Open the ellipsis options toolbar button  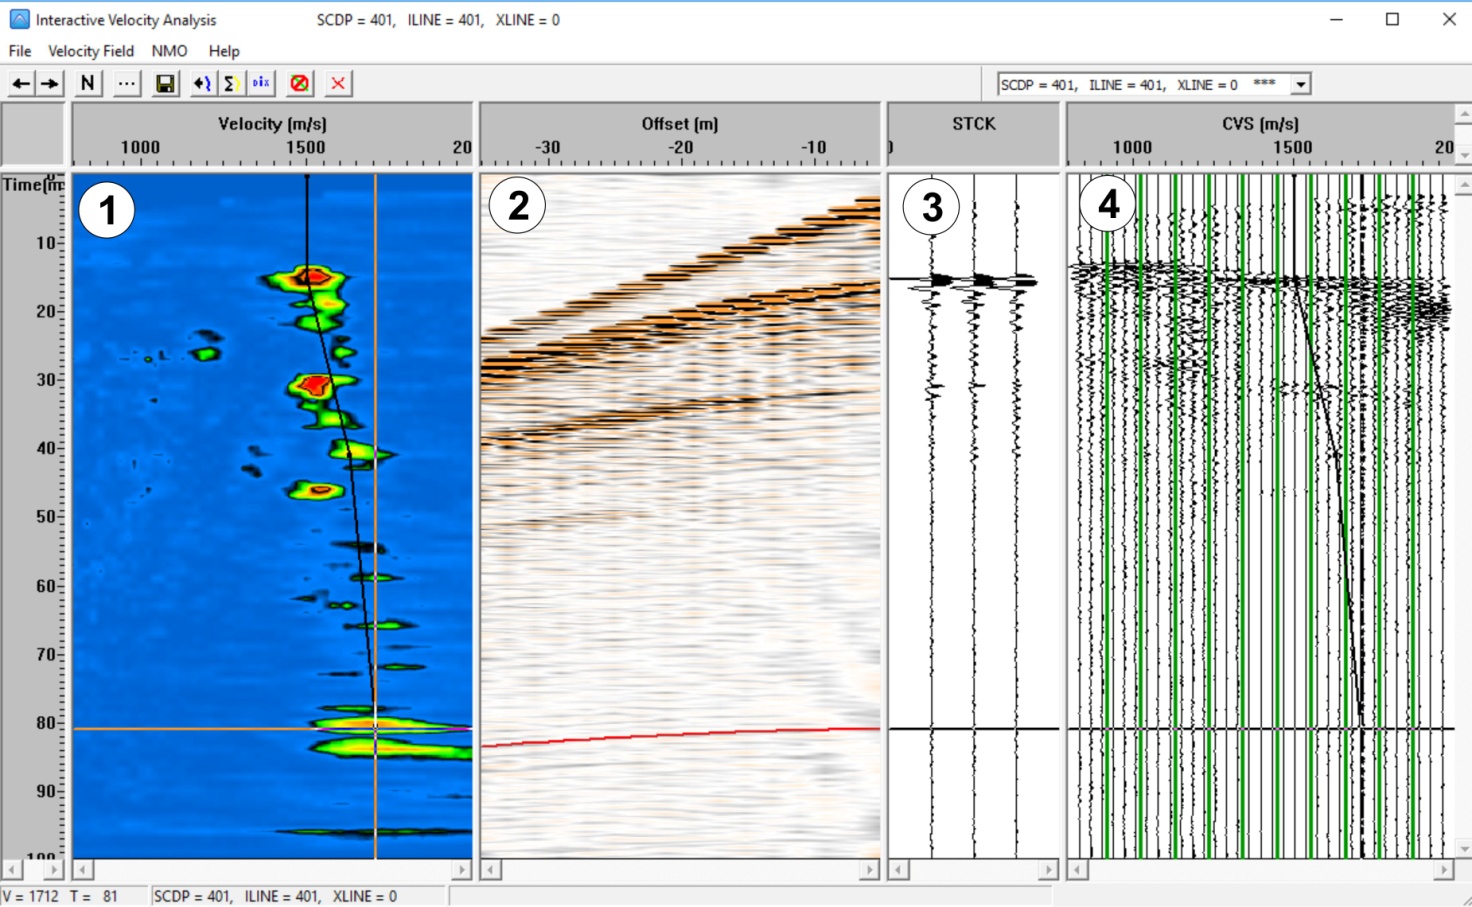(126, 84)
